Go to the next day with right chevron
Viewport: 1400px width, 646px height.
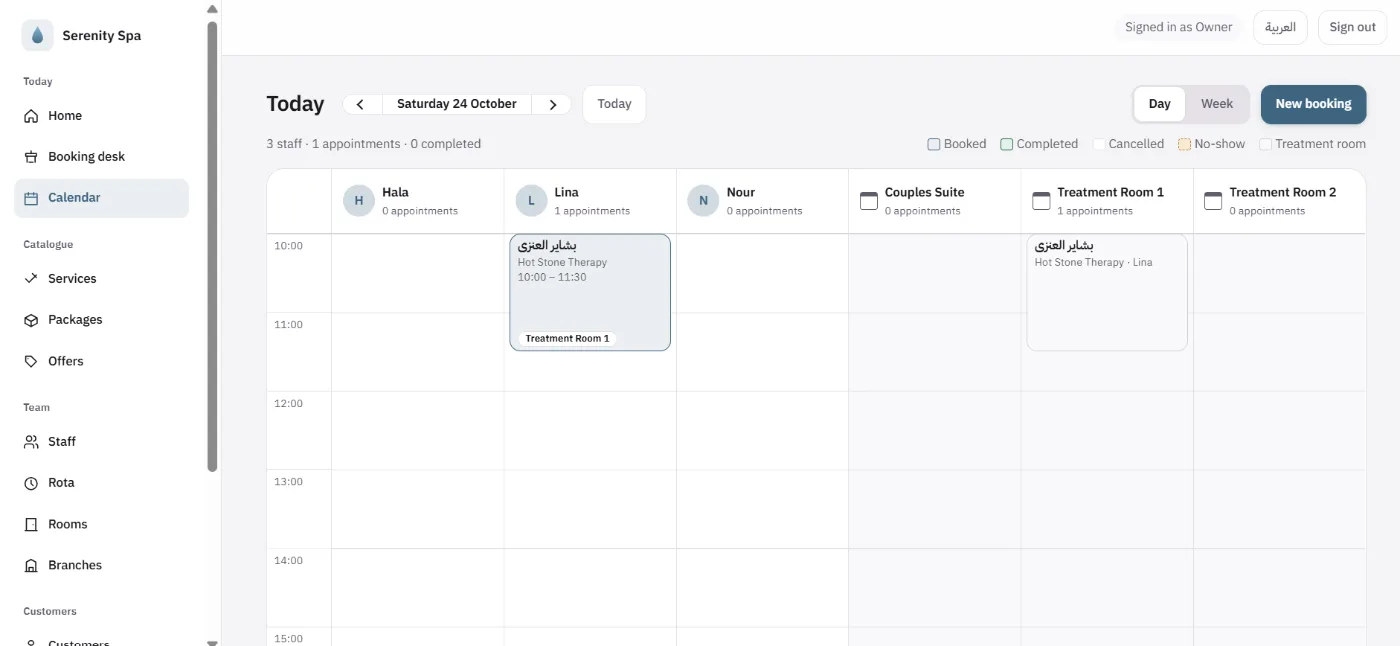click(x=552, y=104)
